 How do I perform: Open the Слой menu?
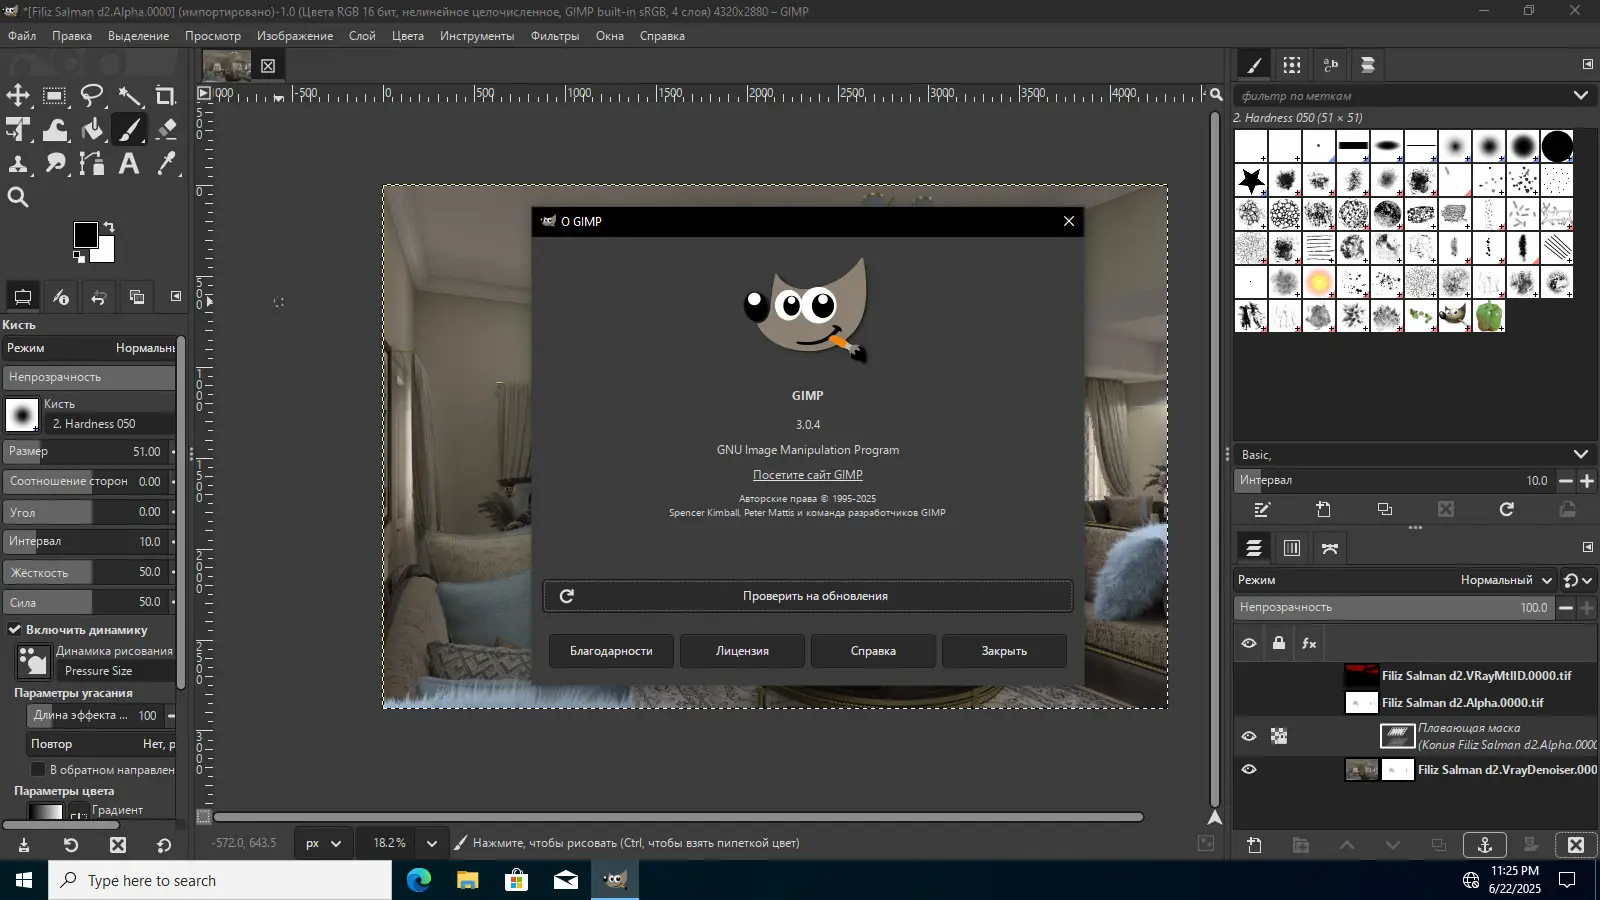pos(362,36)
